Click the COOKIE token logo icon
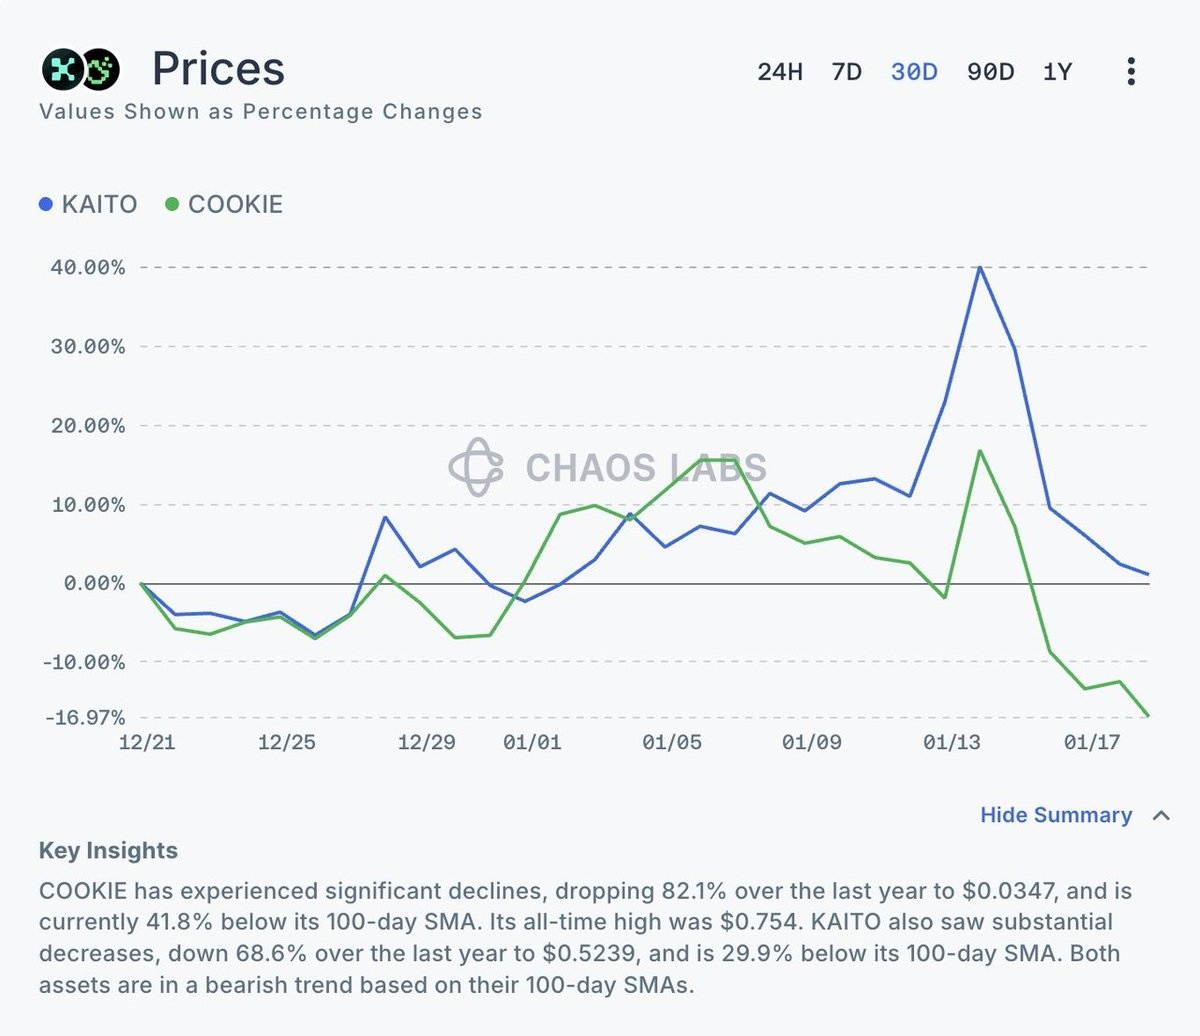The height and width of the screenshot is (1036, 1200). point(100,69)
